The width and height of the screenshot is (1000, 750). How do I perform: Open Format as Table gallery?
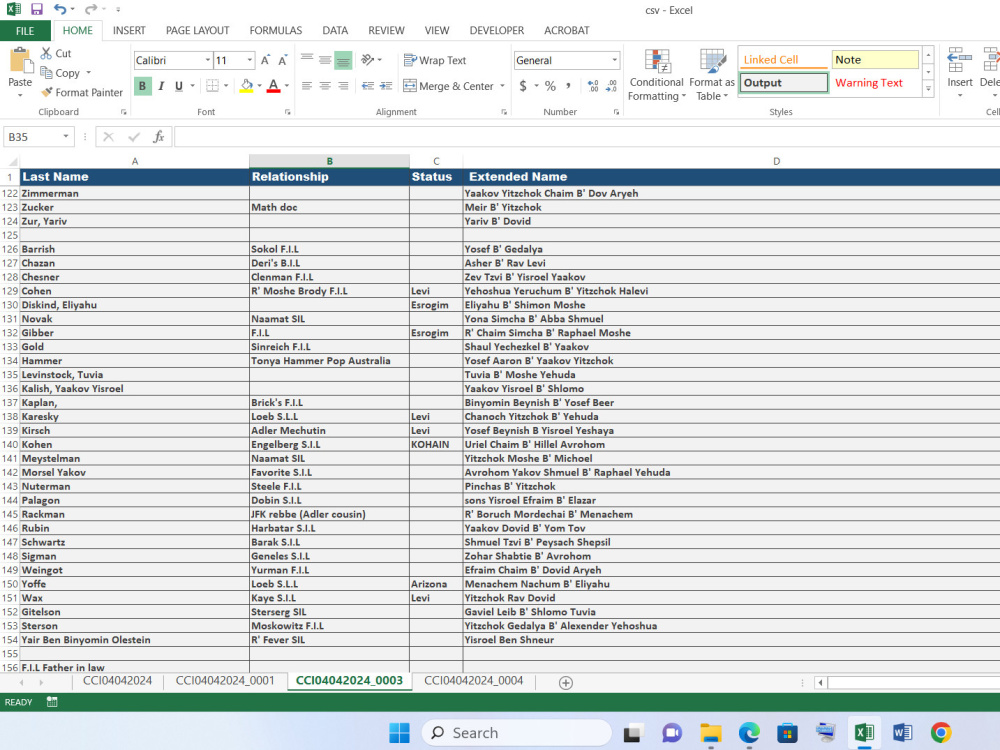(712, 75)
